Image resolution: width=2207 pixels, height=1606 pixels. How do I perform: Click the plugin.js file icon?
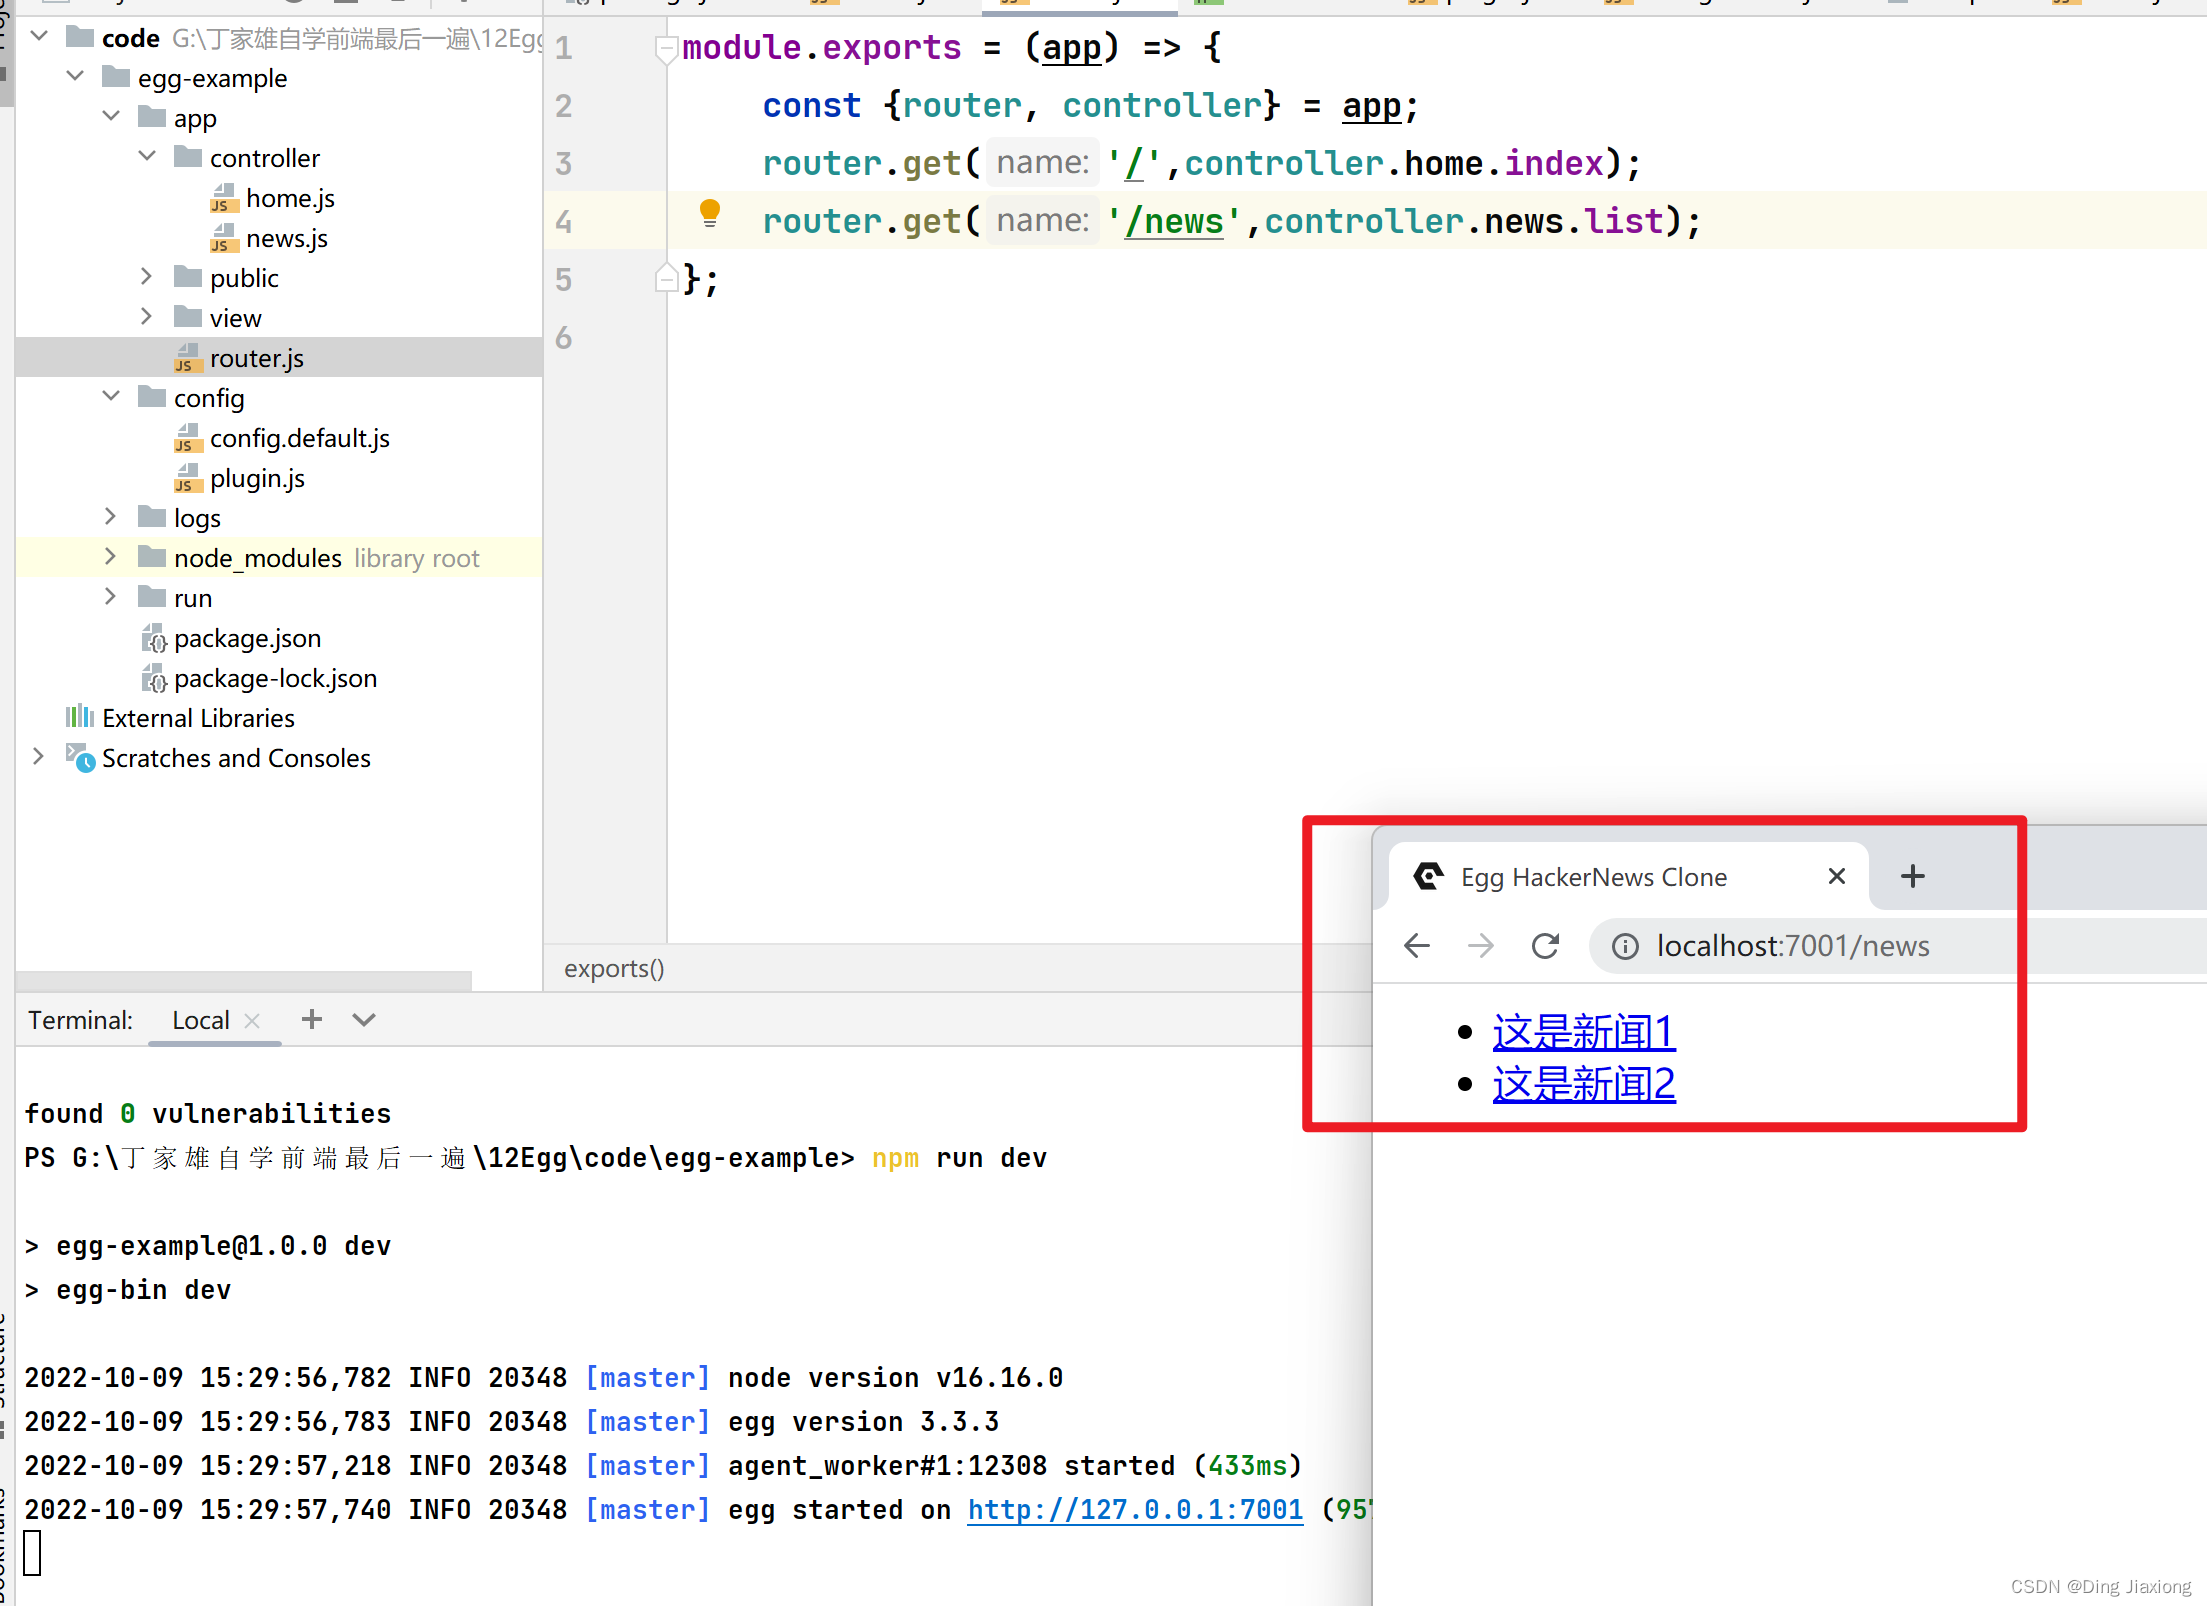pyautogui.click(x=188, y=478)
